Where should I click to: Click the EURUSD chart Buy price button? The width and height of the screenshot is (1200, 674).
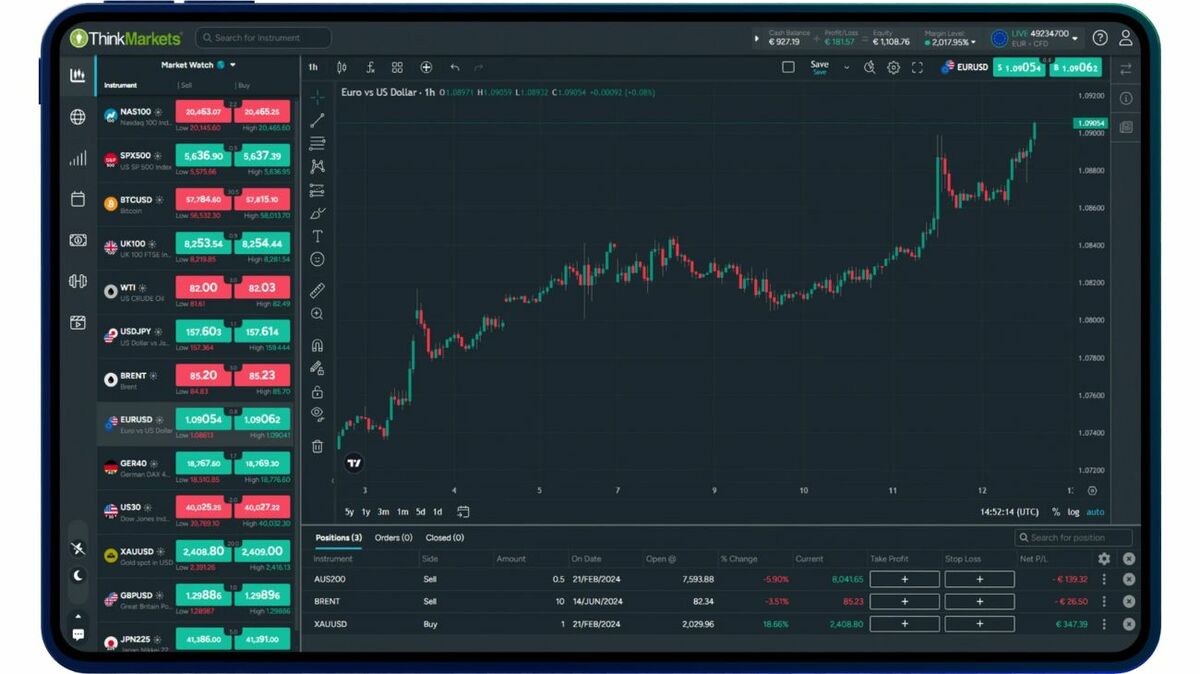coord(1075,68)
